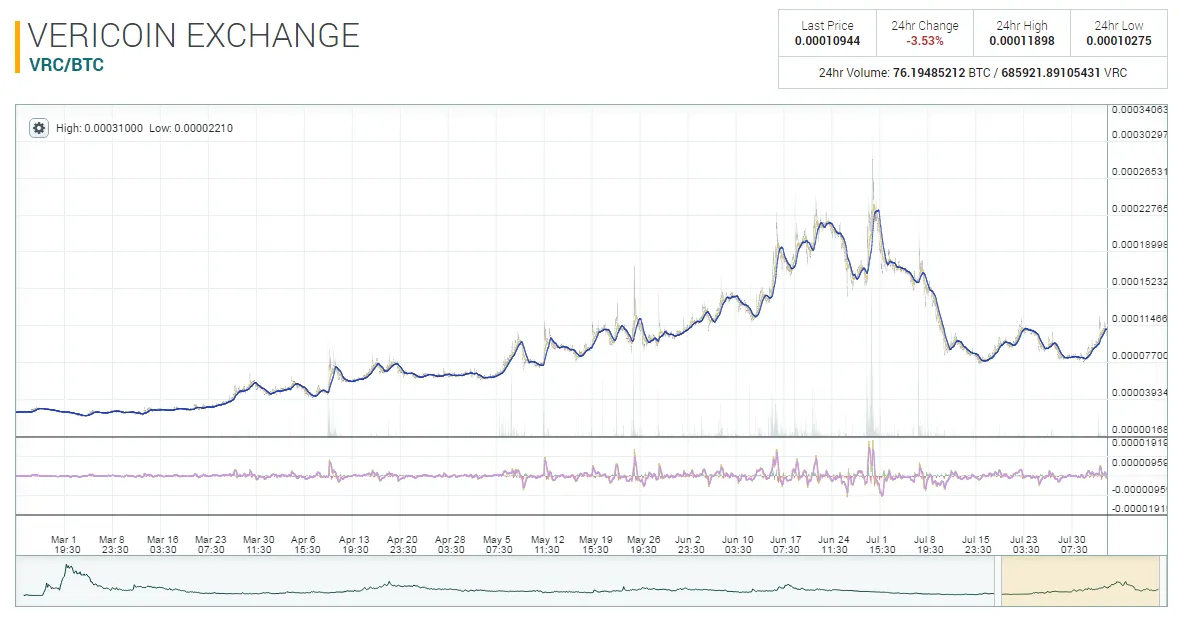Select the VRC/BTC pair label
This screenshot has width=1191, height=619.
tap(66, 65)
